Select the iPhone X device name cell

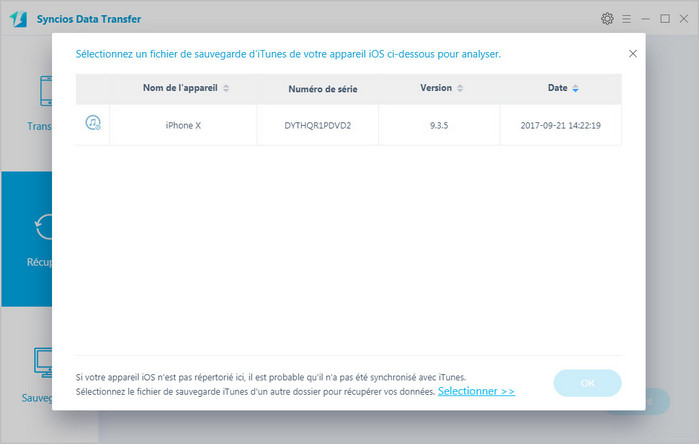[185, 124]
